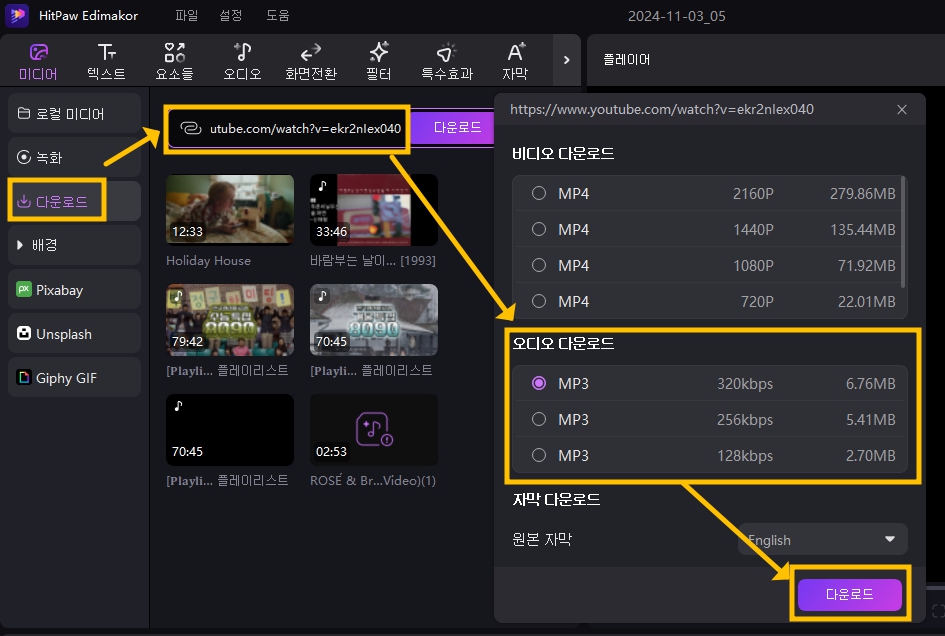This screenshot has width=945, height=636.
Task: Click the HitPaw Edimakor logo icon
Action: 17,16
